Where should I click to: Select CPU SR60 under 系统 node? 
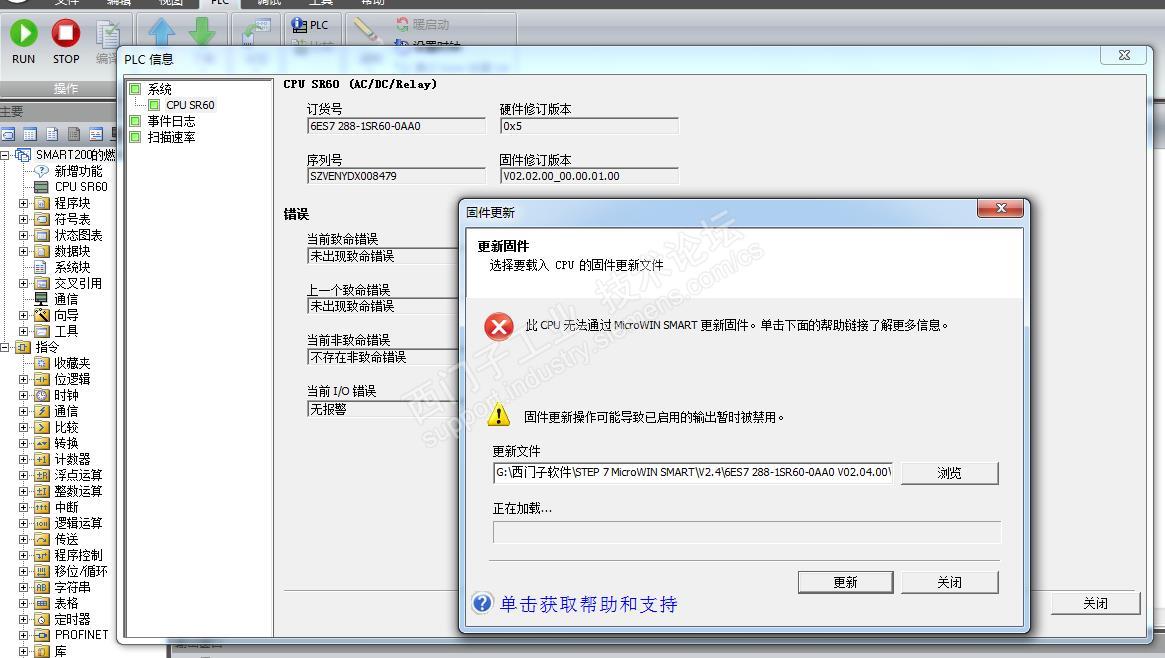[x=189, y=105]
